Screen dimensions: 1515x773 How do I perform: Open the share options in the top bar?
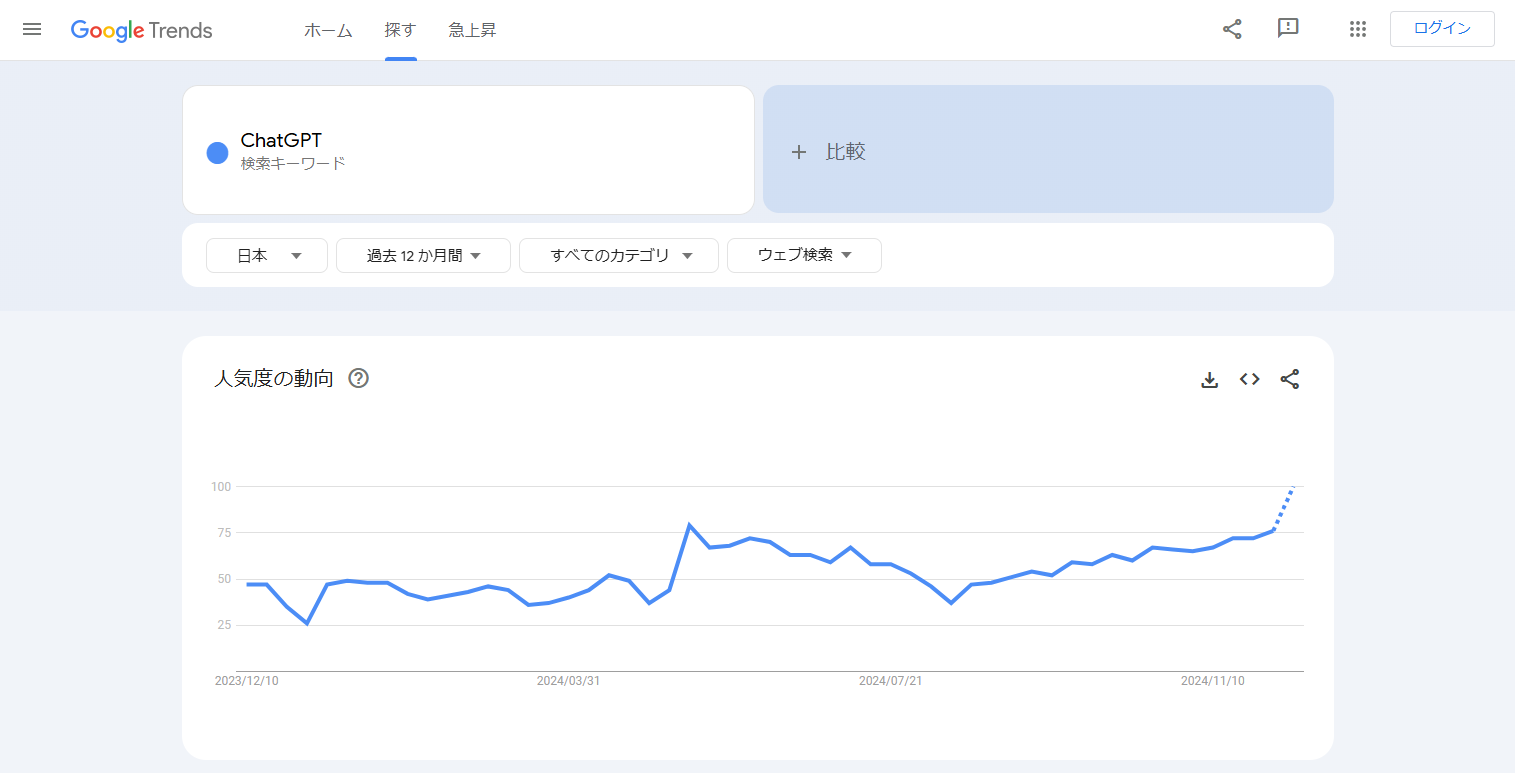pos(1231,29)
